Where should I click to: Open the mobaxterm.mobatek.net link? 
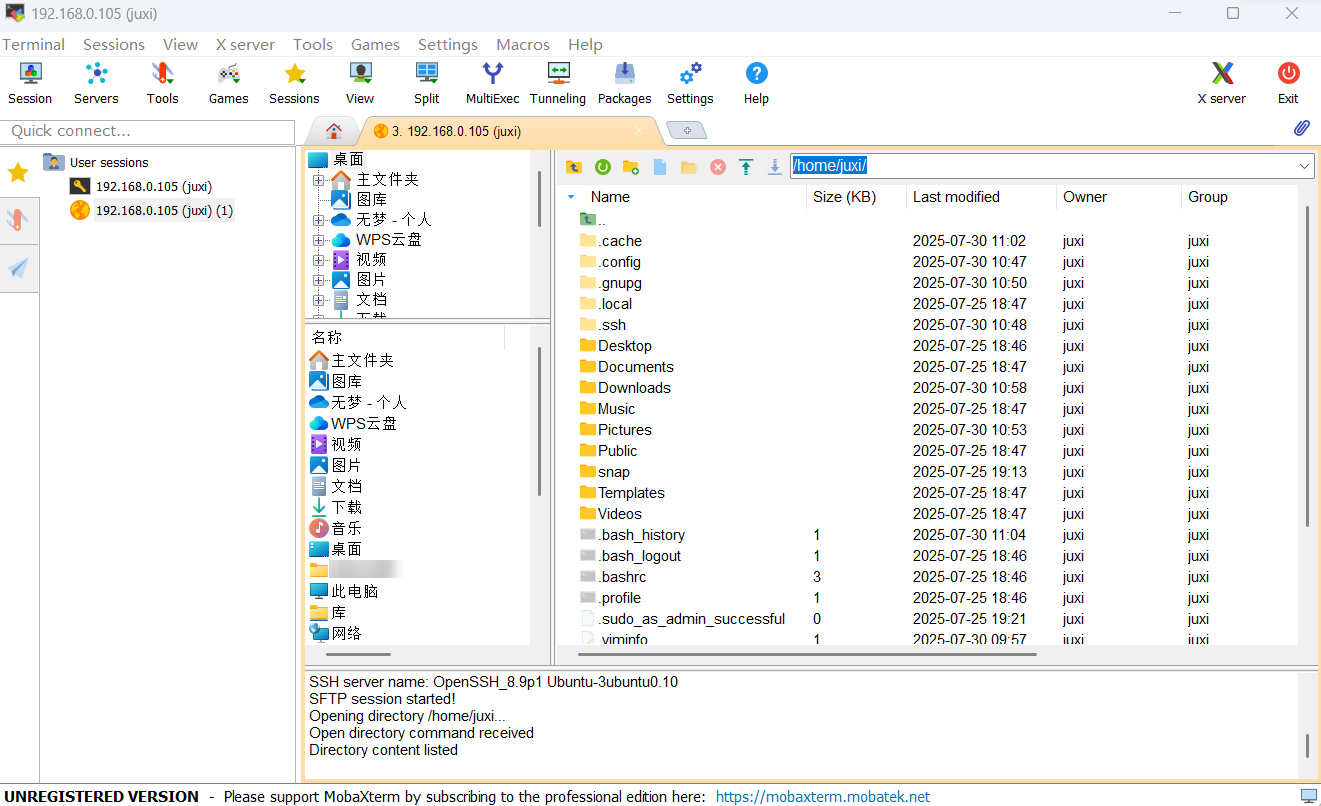pyautogui.click(x=823, y=797)
